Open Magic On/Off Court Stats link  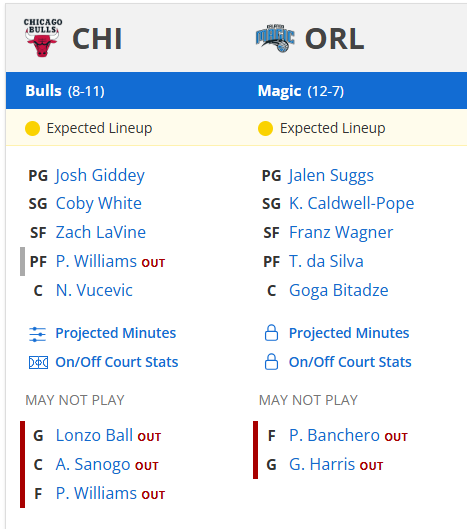click(x=350, y=362)
